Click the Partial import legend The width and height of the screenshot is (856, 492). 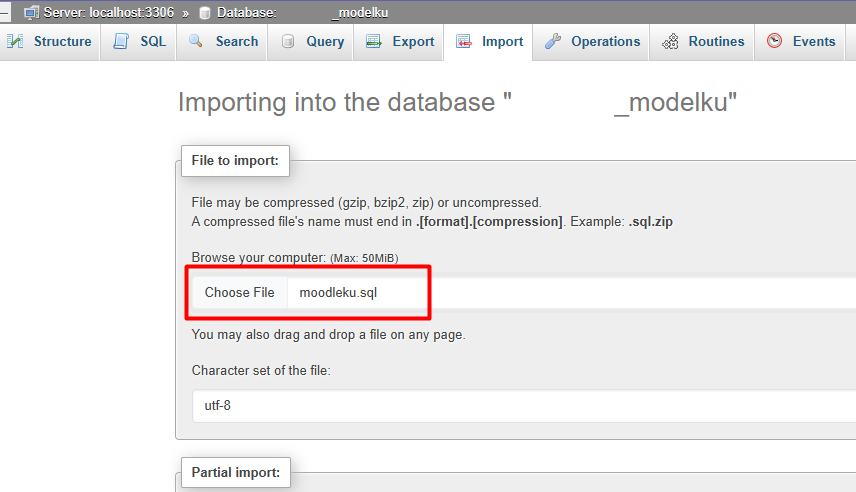coord(236,472)
